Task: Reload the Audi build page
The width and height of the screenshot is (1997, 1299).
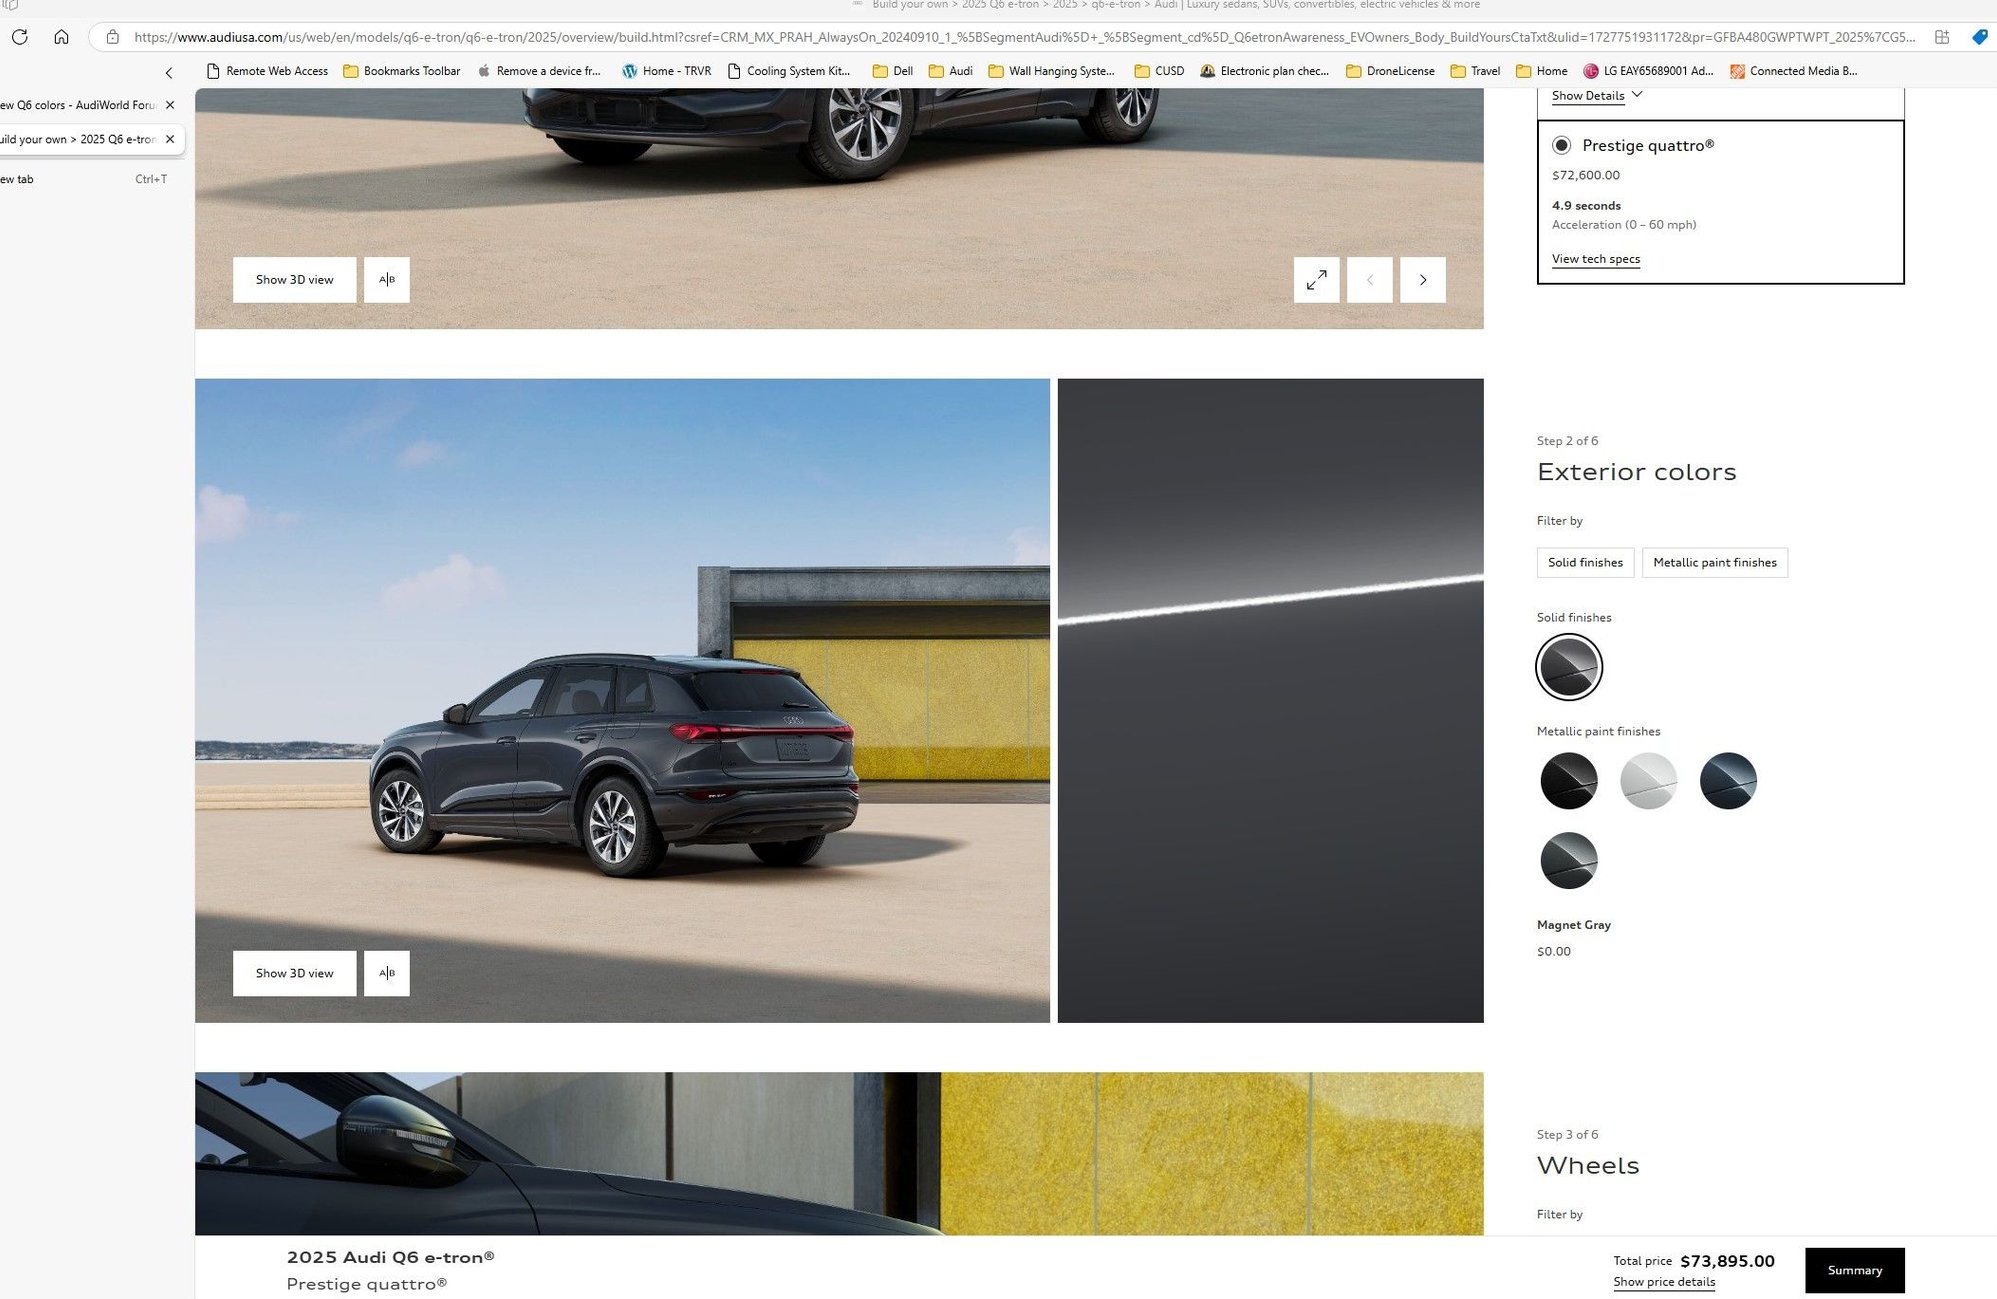Action: 19,37
